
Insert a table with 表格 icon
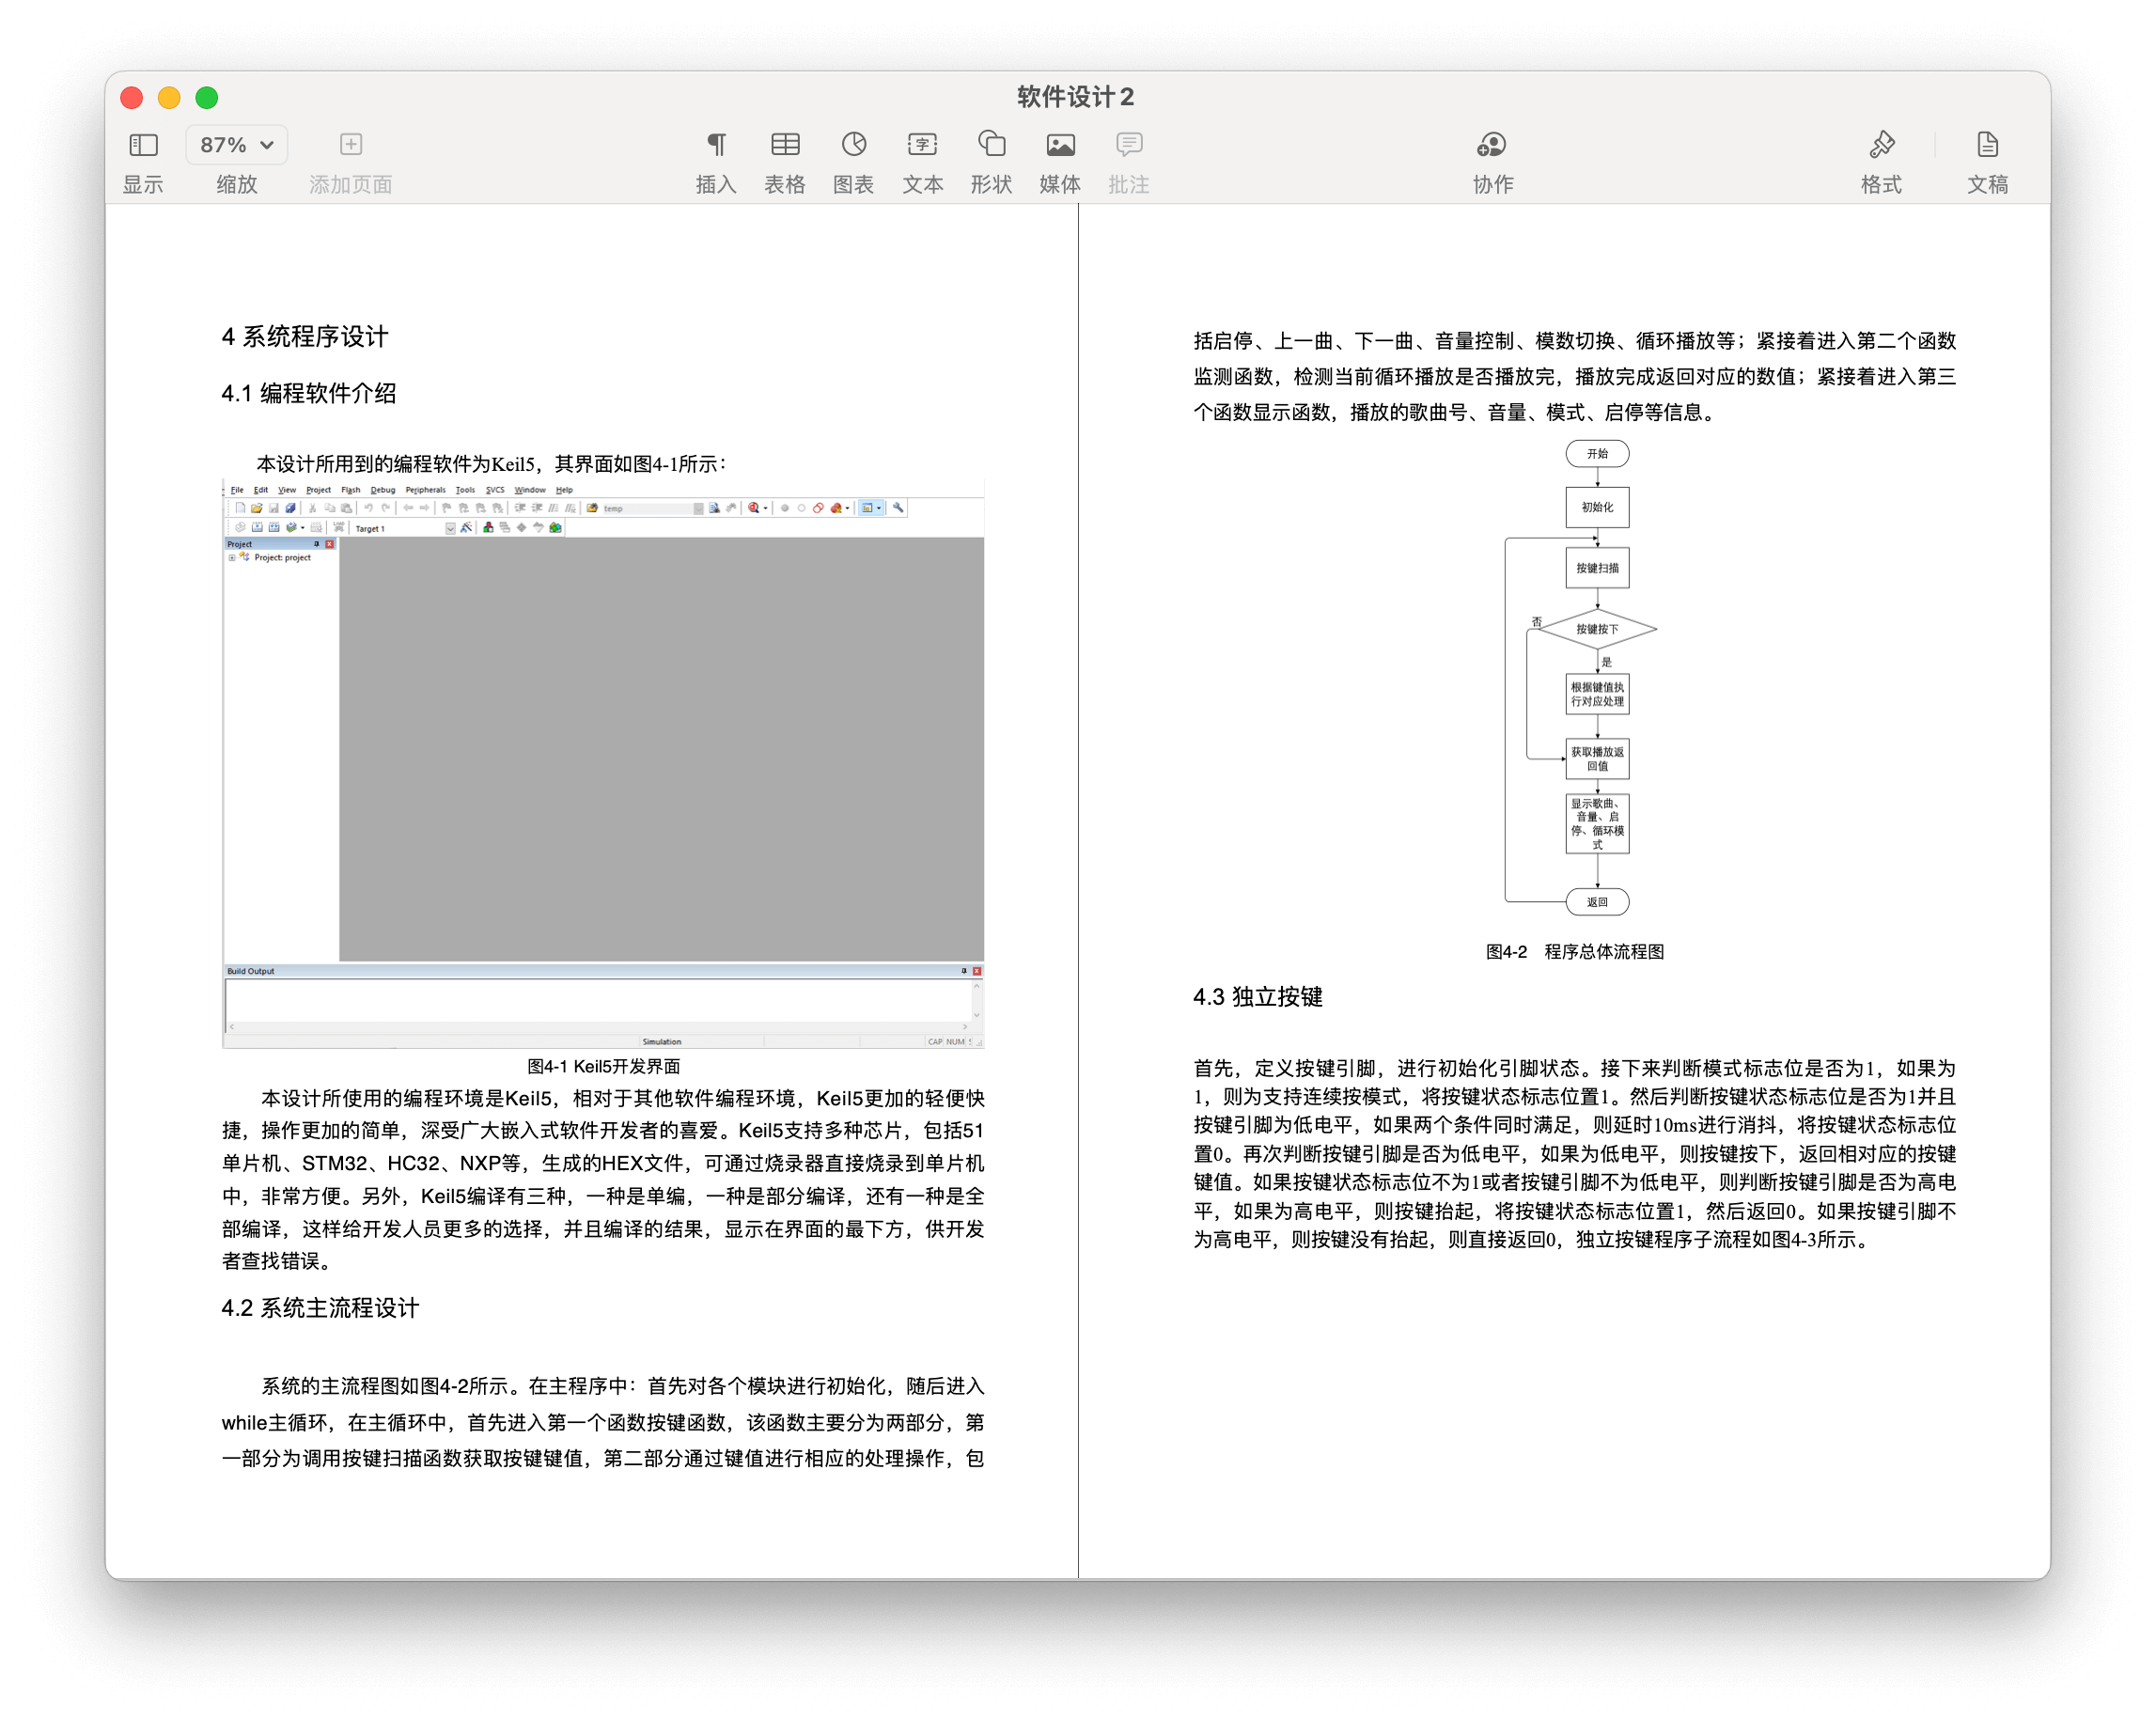point(785,146)
